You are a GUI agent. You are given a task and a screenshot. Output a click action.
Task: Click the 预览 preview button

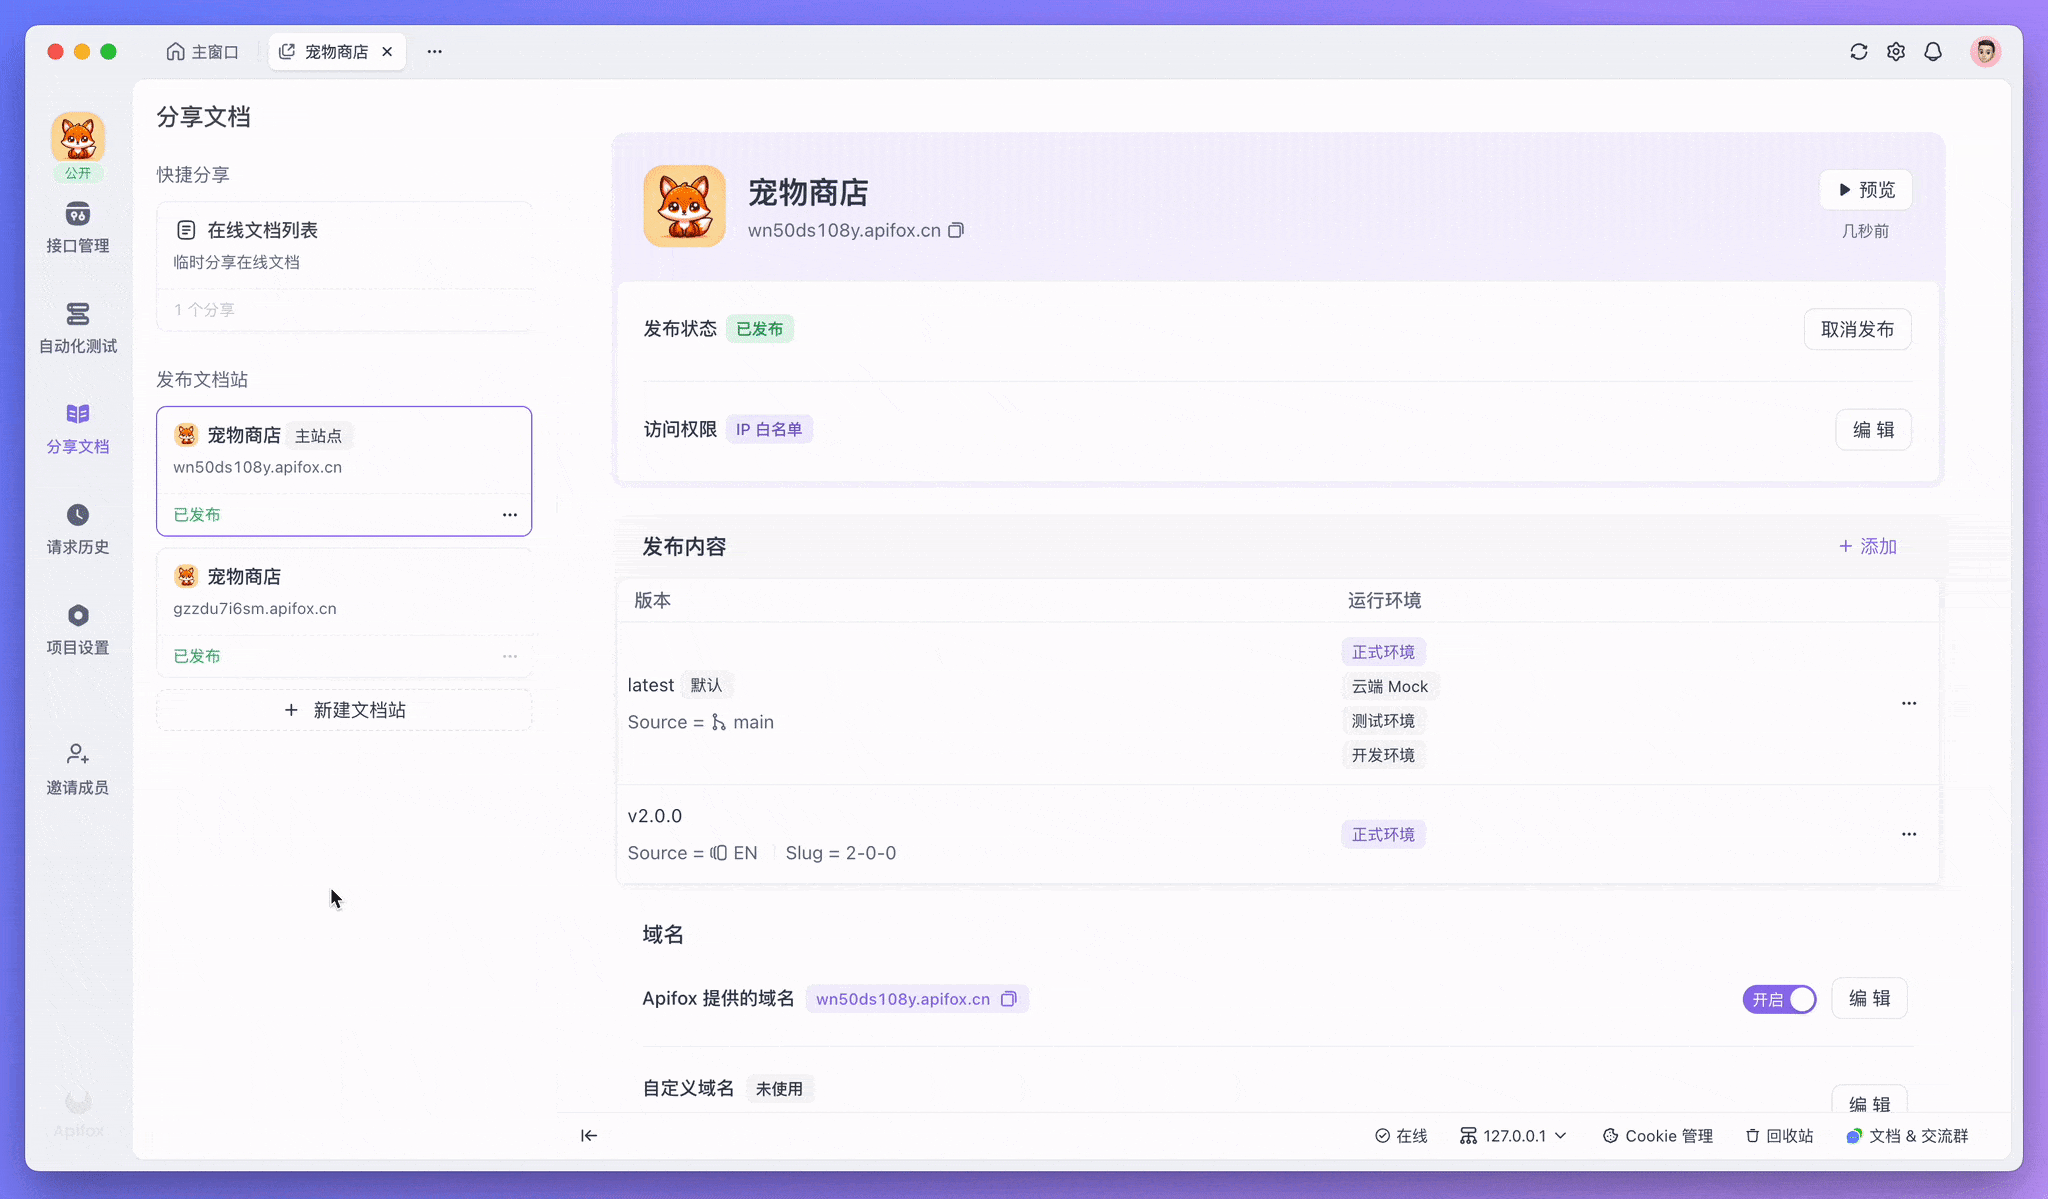point(1866,190)
